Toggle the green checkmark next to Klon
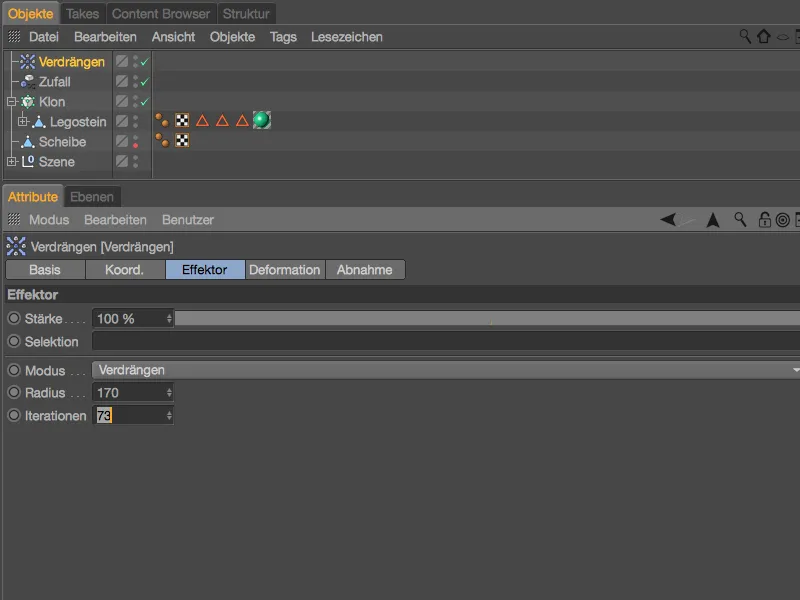This screenshot has width=800, height=600. tap(146, 101)
